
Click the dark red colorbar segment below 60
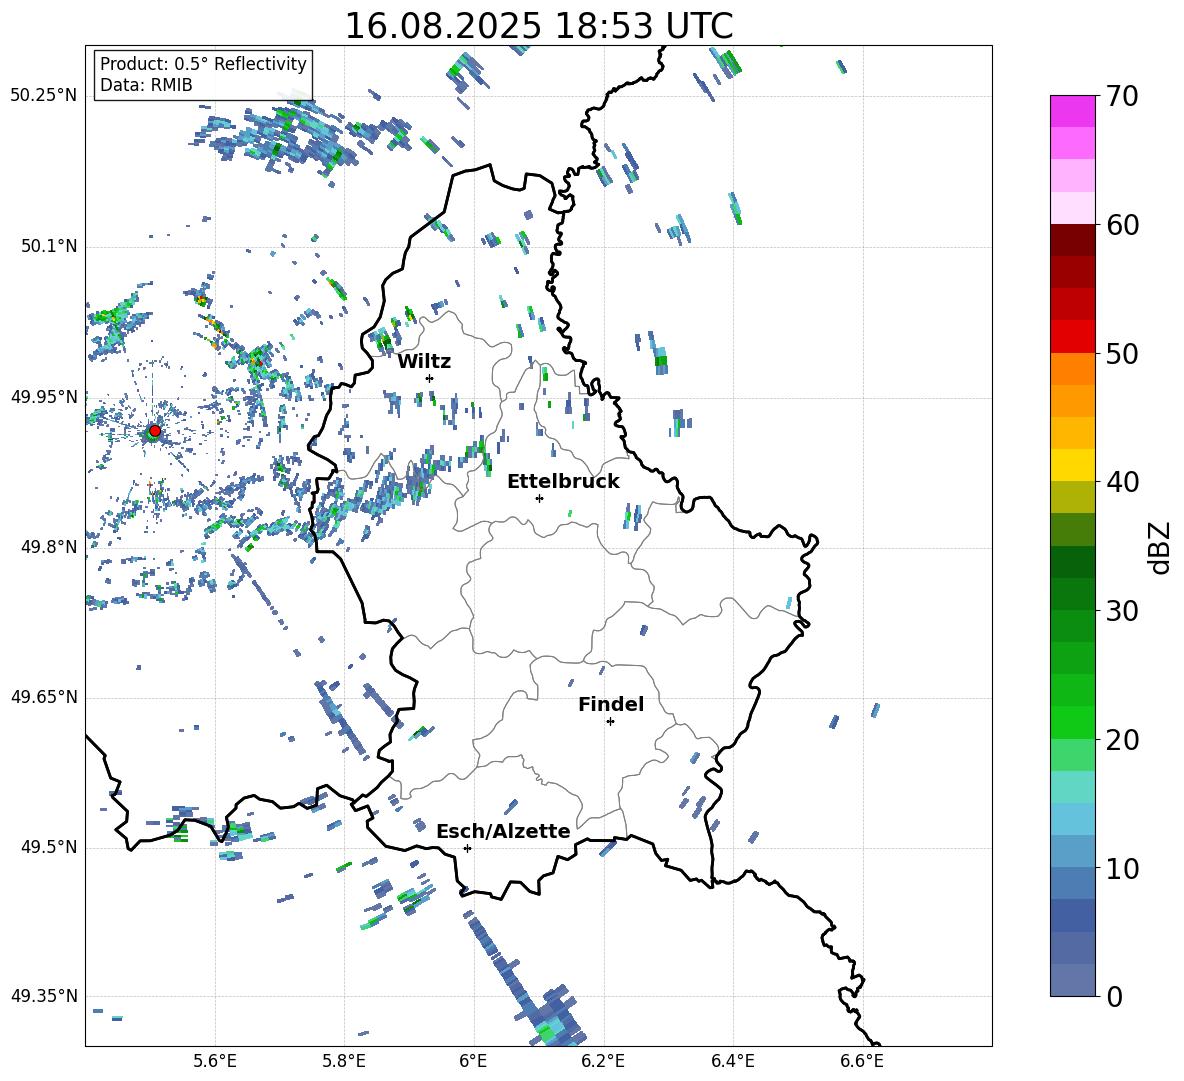tap(1073, 240)
